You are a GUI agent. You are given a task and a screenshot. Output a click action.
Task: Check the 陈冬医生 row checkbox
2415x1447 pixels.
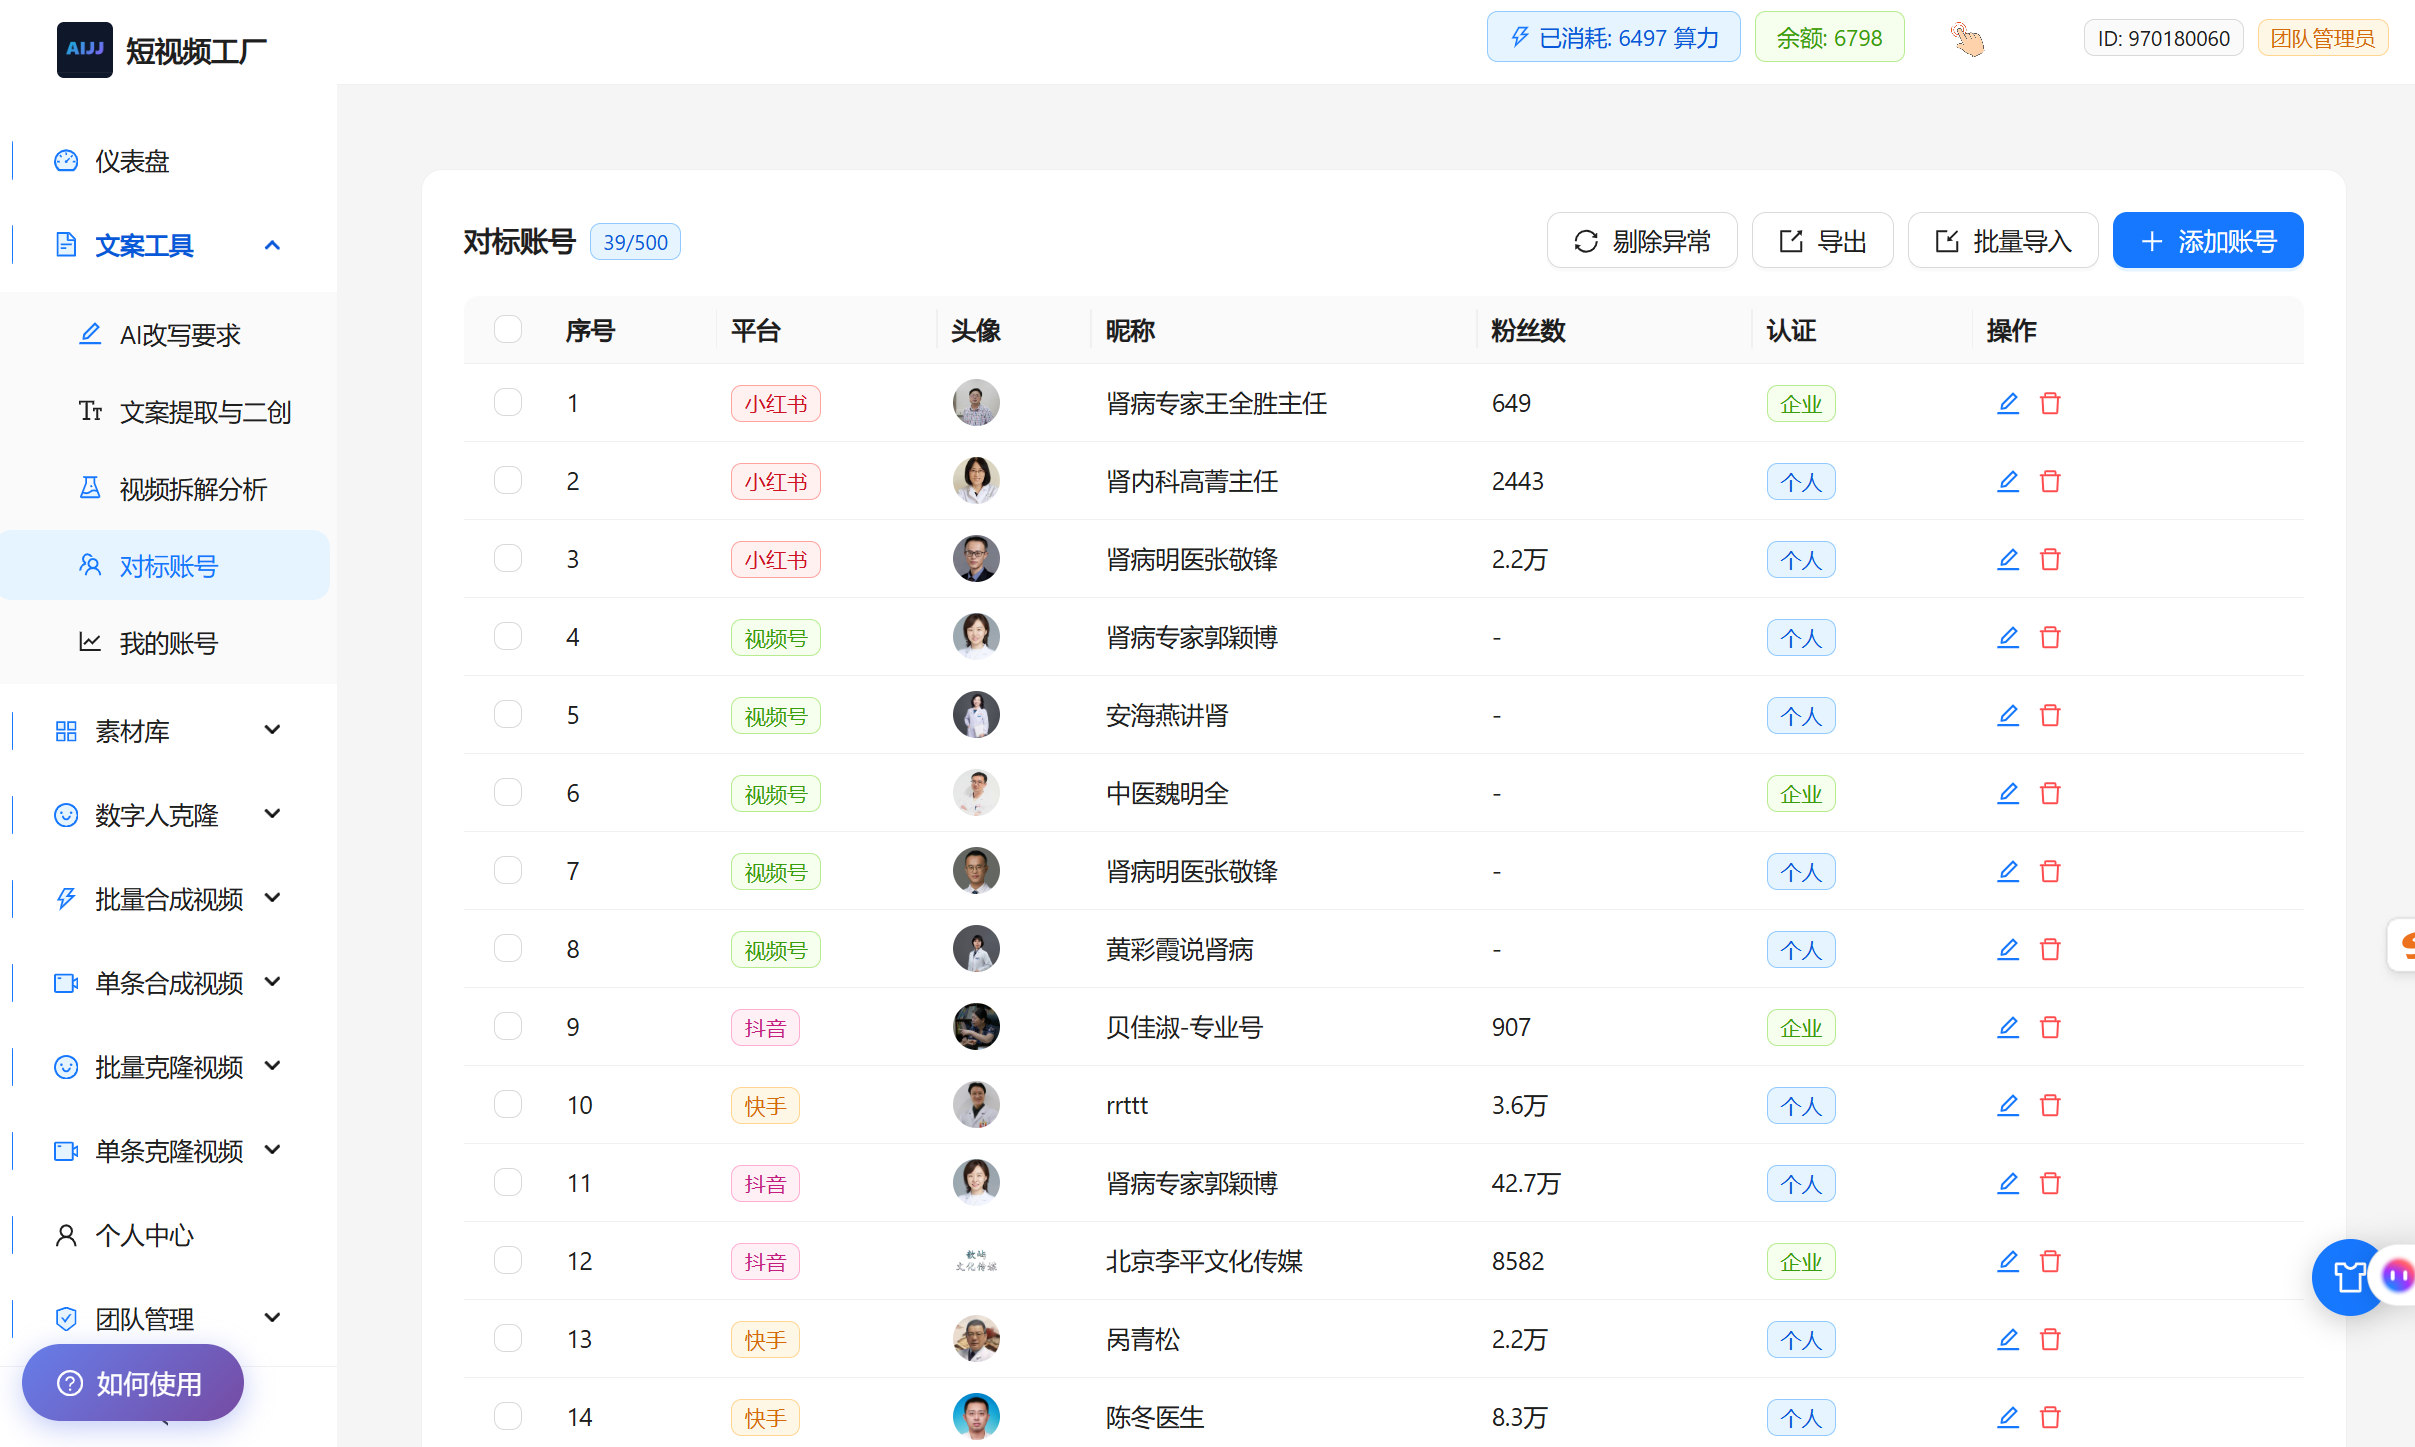(508, 1416)
